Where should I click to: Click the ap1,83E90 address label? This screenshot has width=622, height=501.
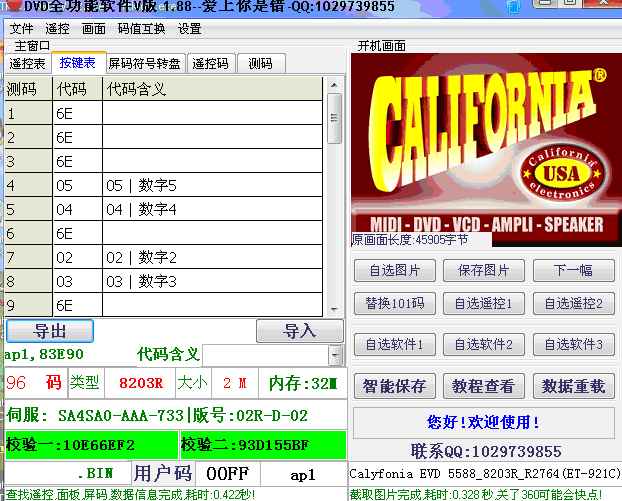coord(44,354)
